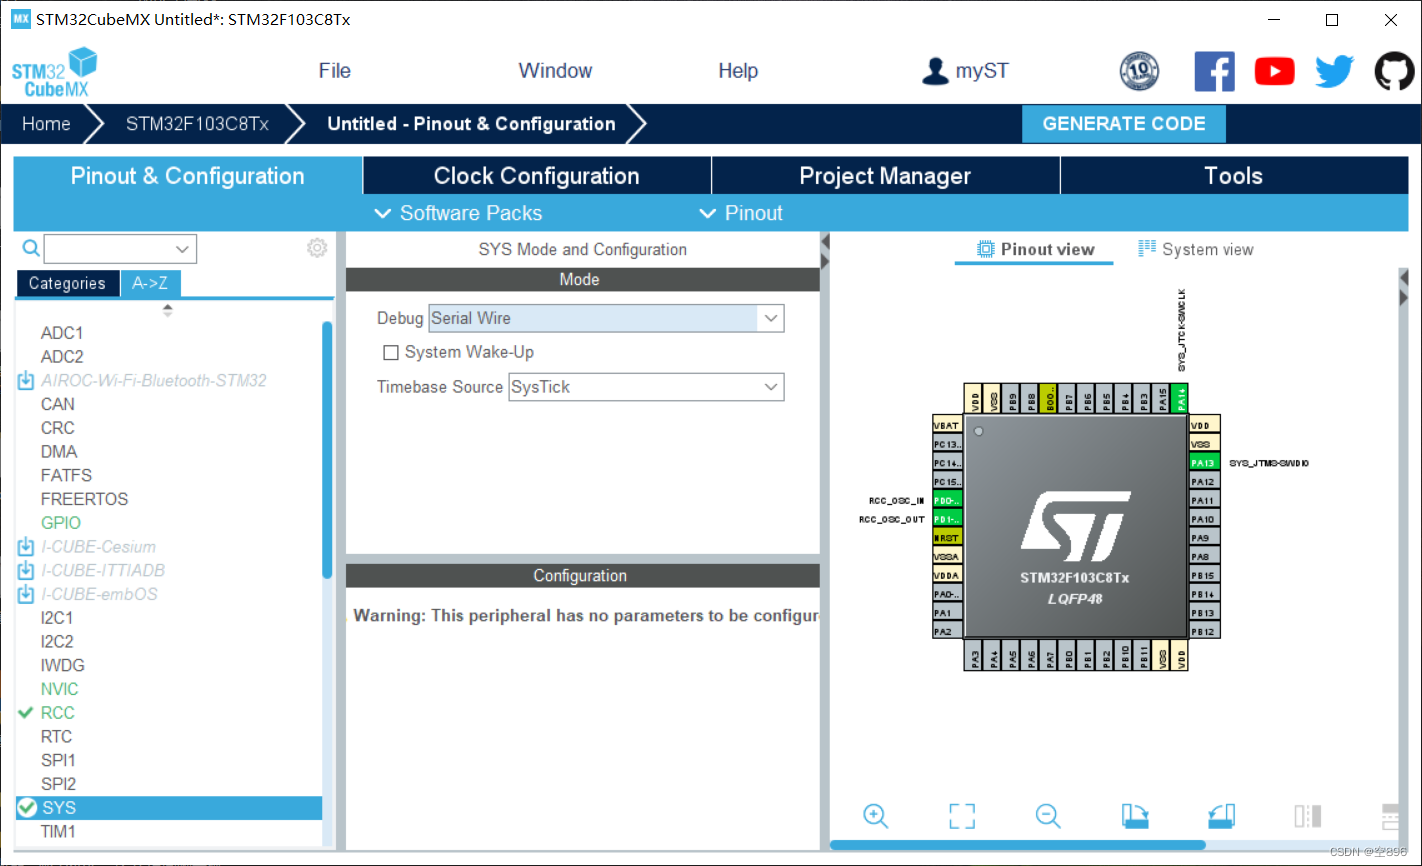The height and width of the screenshot is (866, 1422).
Task: Open the File menu
Action: (x=335, y=71)
